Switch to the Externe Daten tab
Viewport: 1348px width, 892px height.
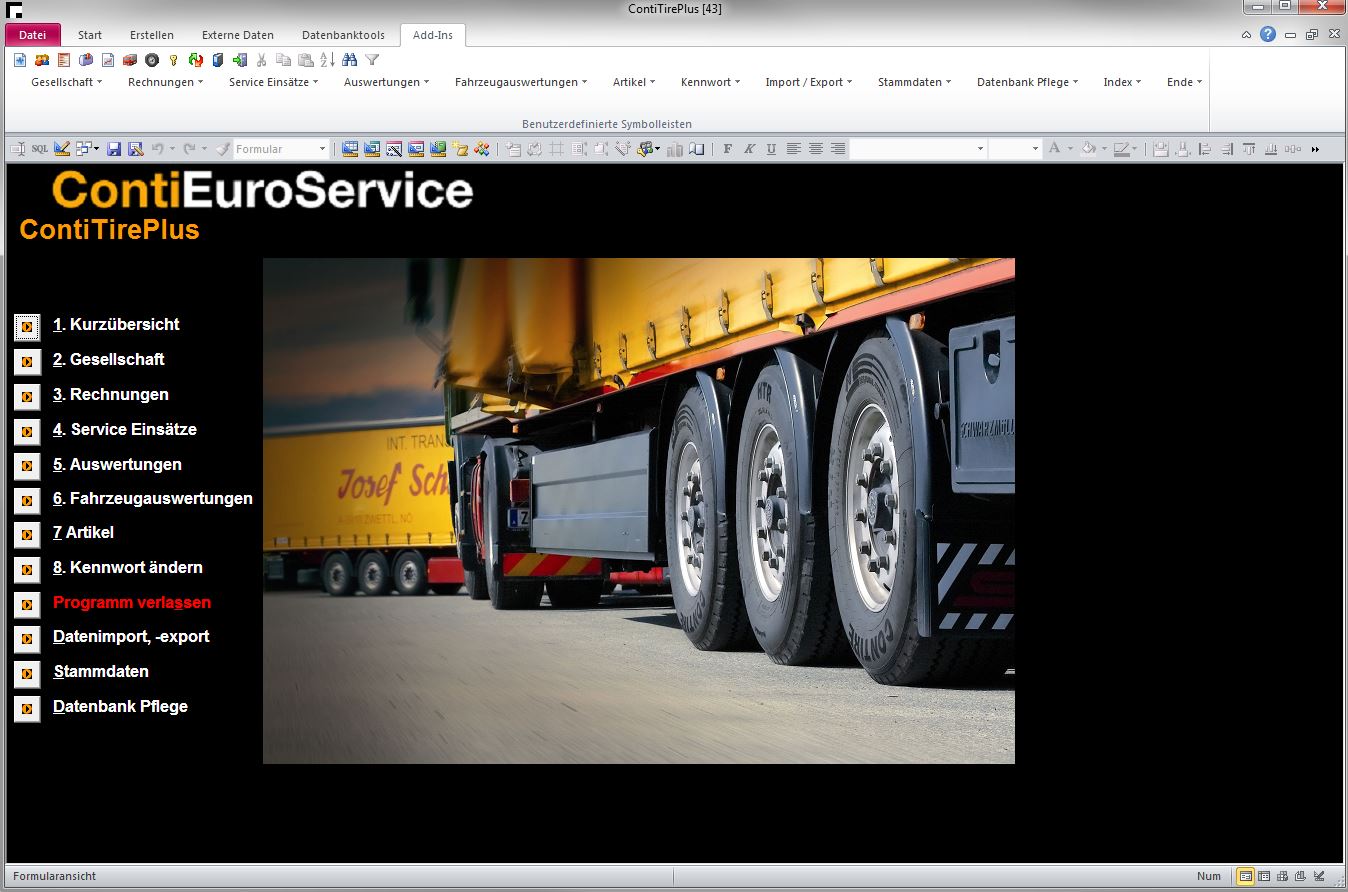click(238, 35)
